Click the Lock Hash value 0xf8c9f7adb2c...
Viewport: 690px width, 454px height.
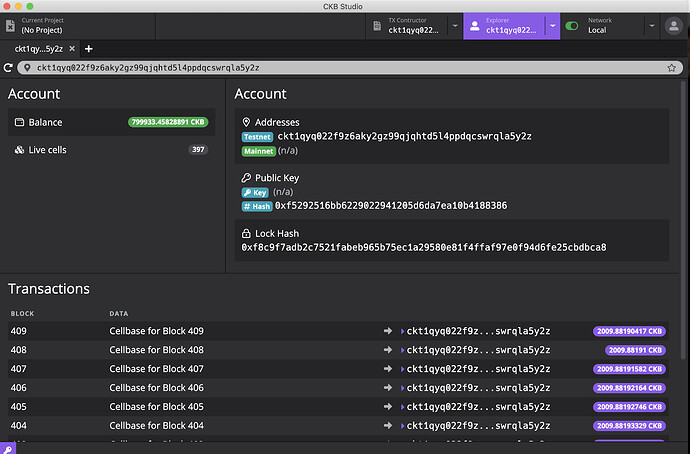tap(423, 247)
